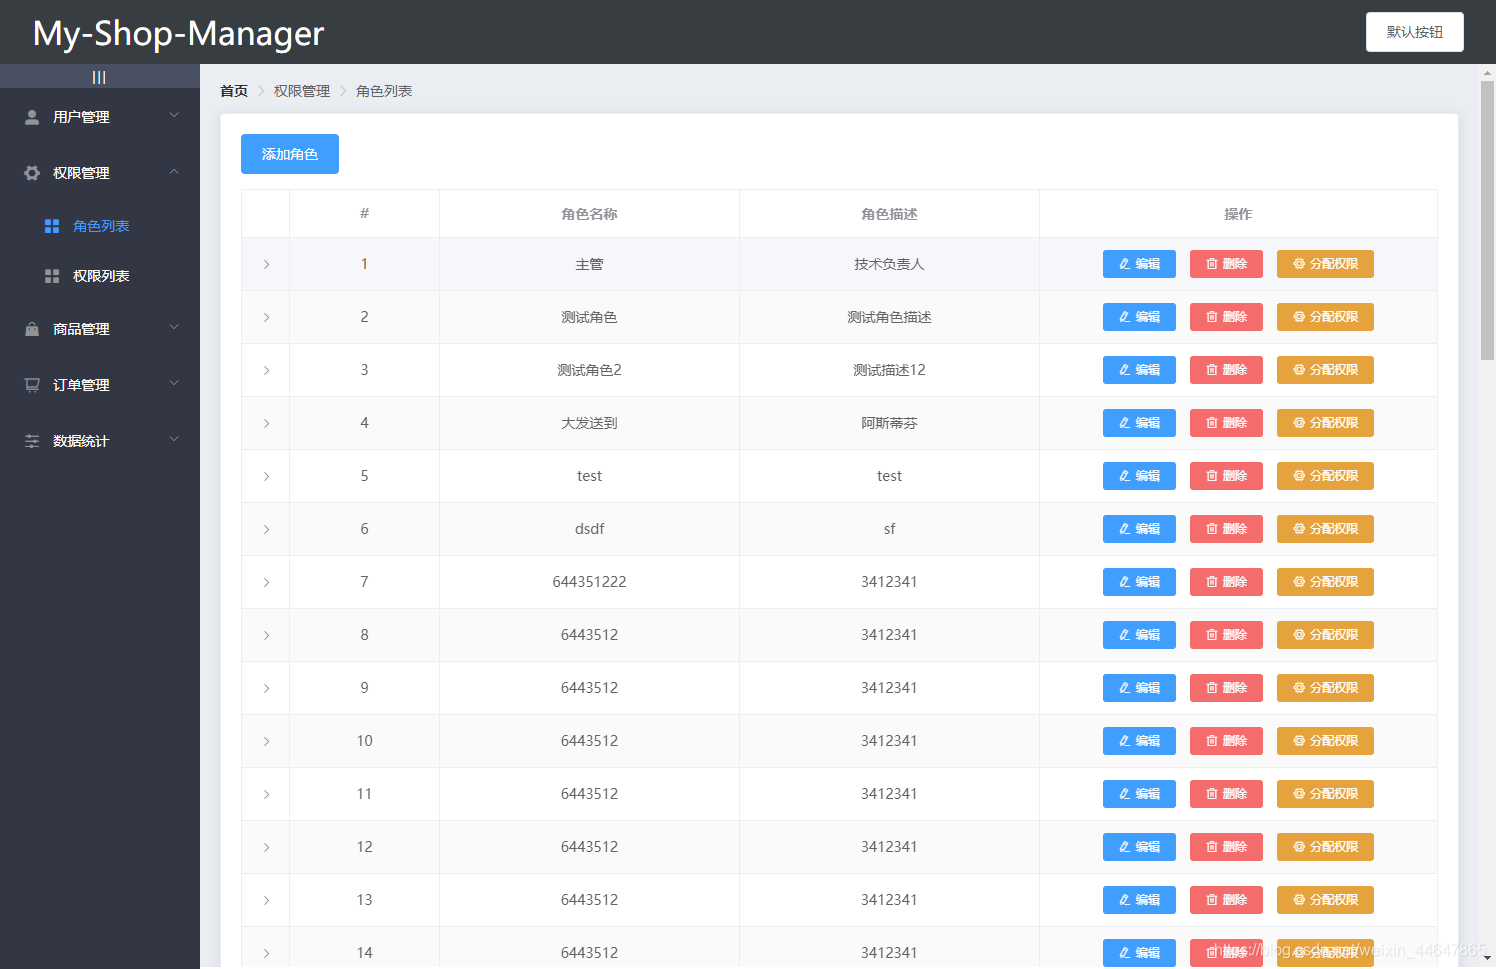Screen dimensions: 1496x969
Task: Expand the 数据统计 submenu arrow
Action: [174, 440]
